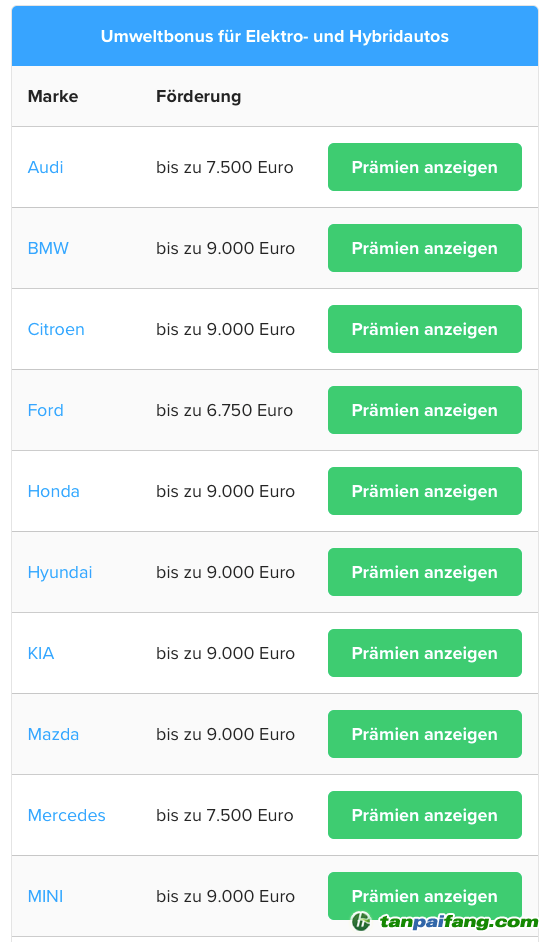Open the MINI brand link
The image size is (549, 942).
[45, 896]
